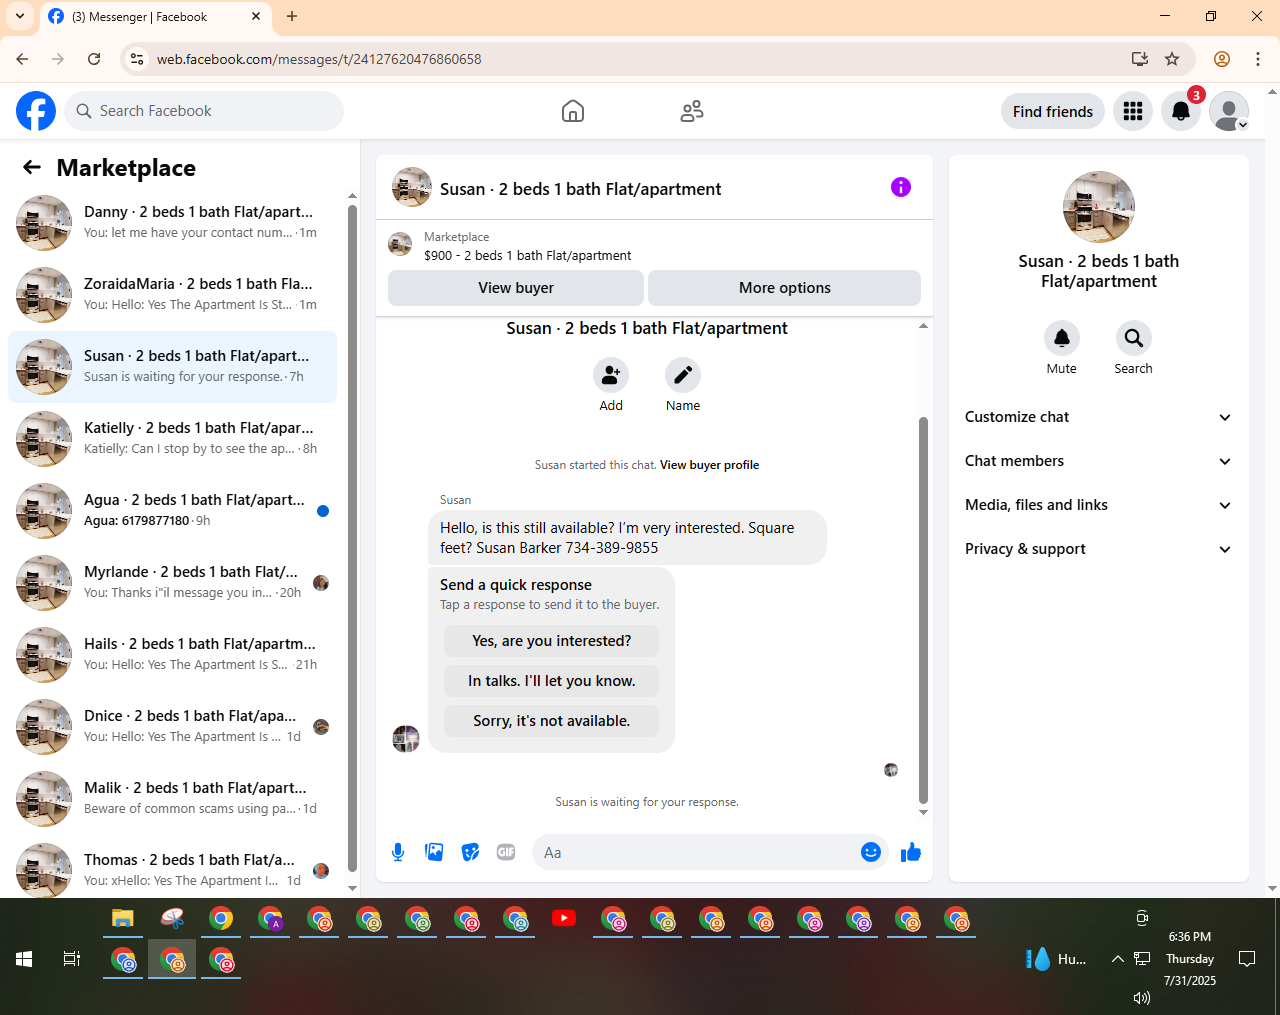Expand the Privacy & support section
1280x1015 pixels.
click(1098, 549)
